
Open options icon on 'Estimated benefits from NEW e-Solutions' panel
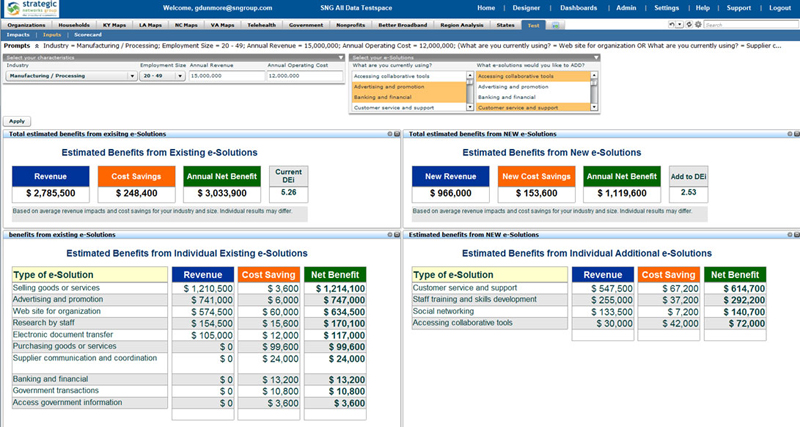click(x=790, y=235)
